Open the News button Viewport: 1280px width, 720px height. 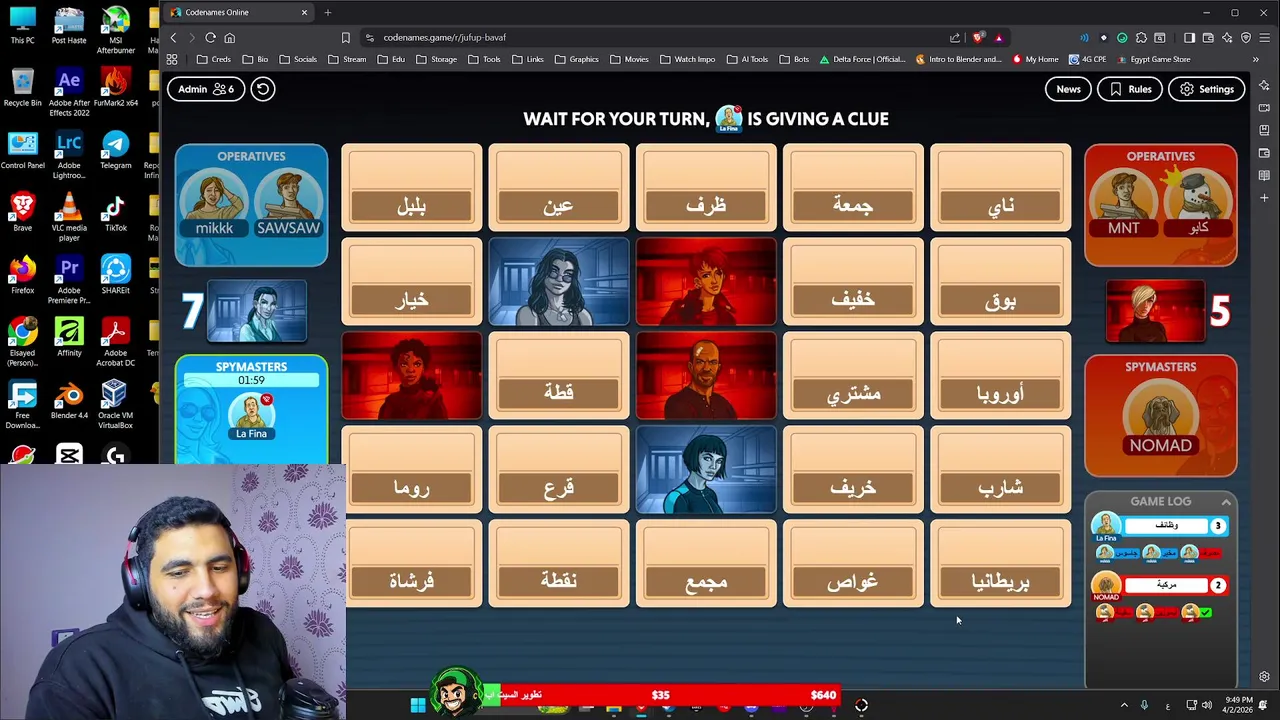pos(1068,89)
